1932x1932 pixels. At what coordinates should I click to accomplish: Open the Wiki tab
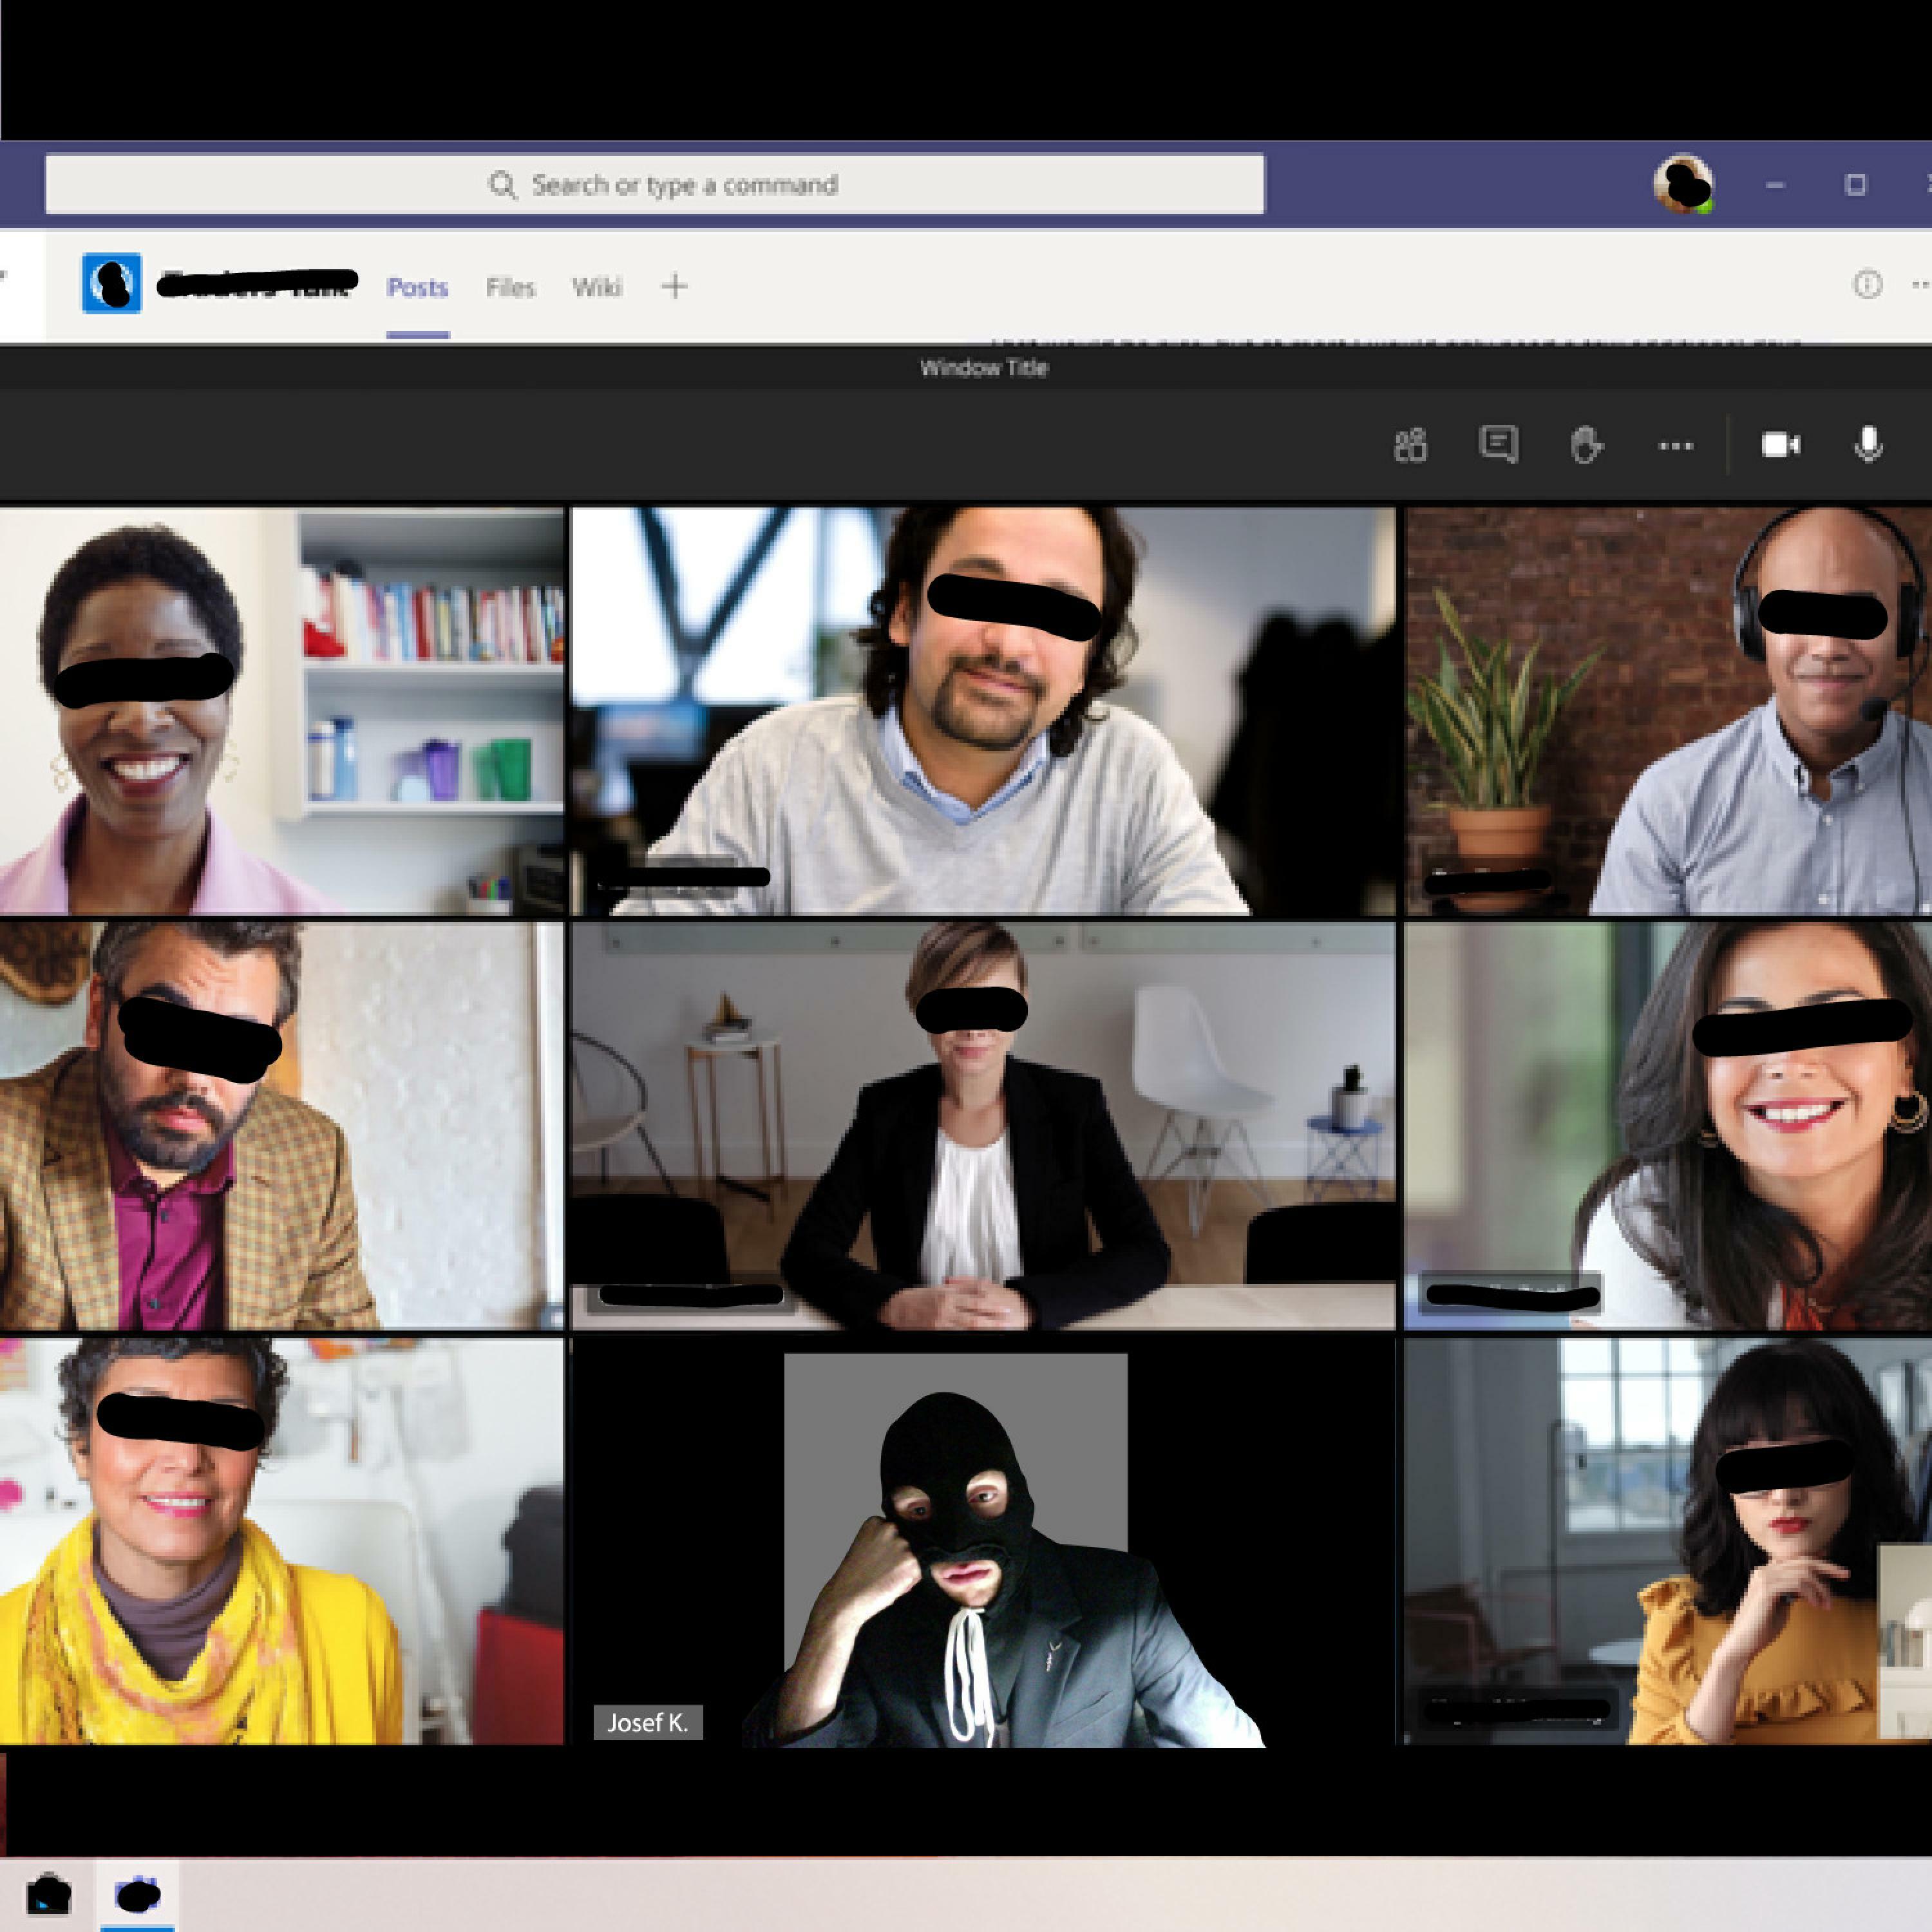pyautogui.click(x=597, y=288)
